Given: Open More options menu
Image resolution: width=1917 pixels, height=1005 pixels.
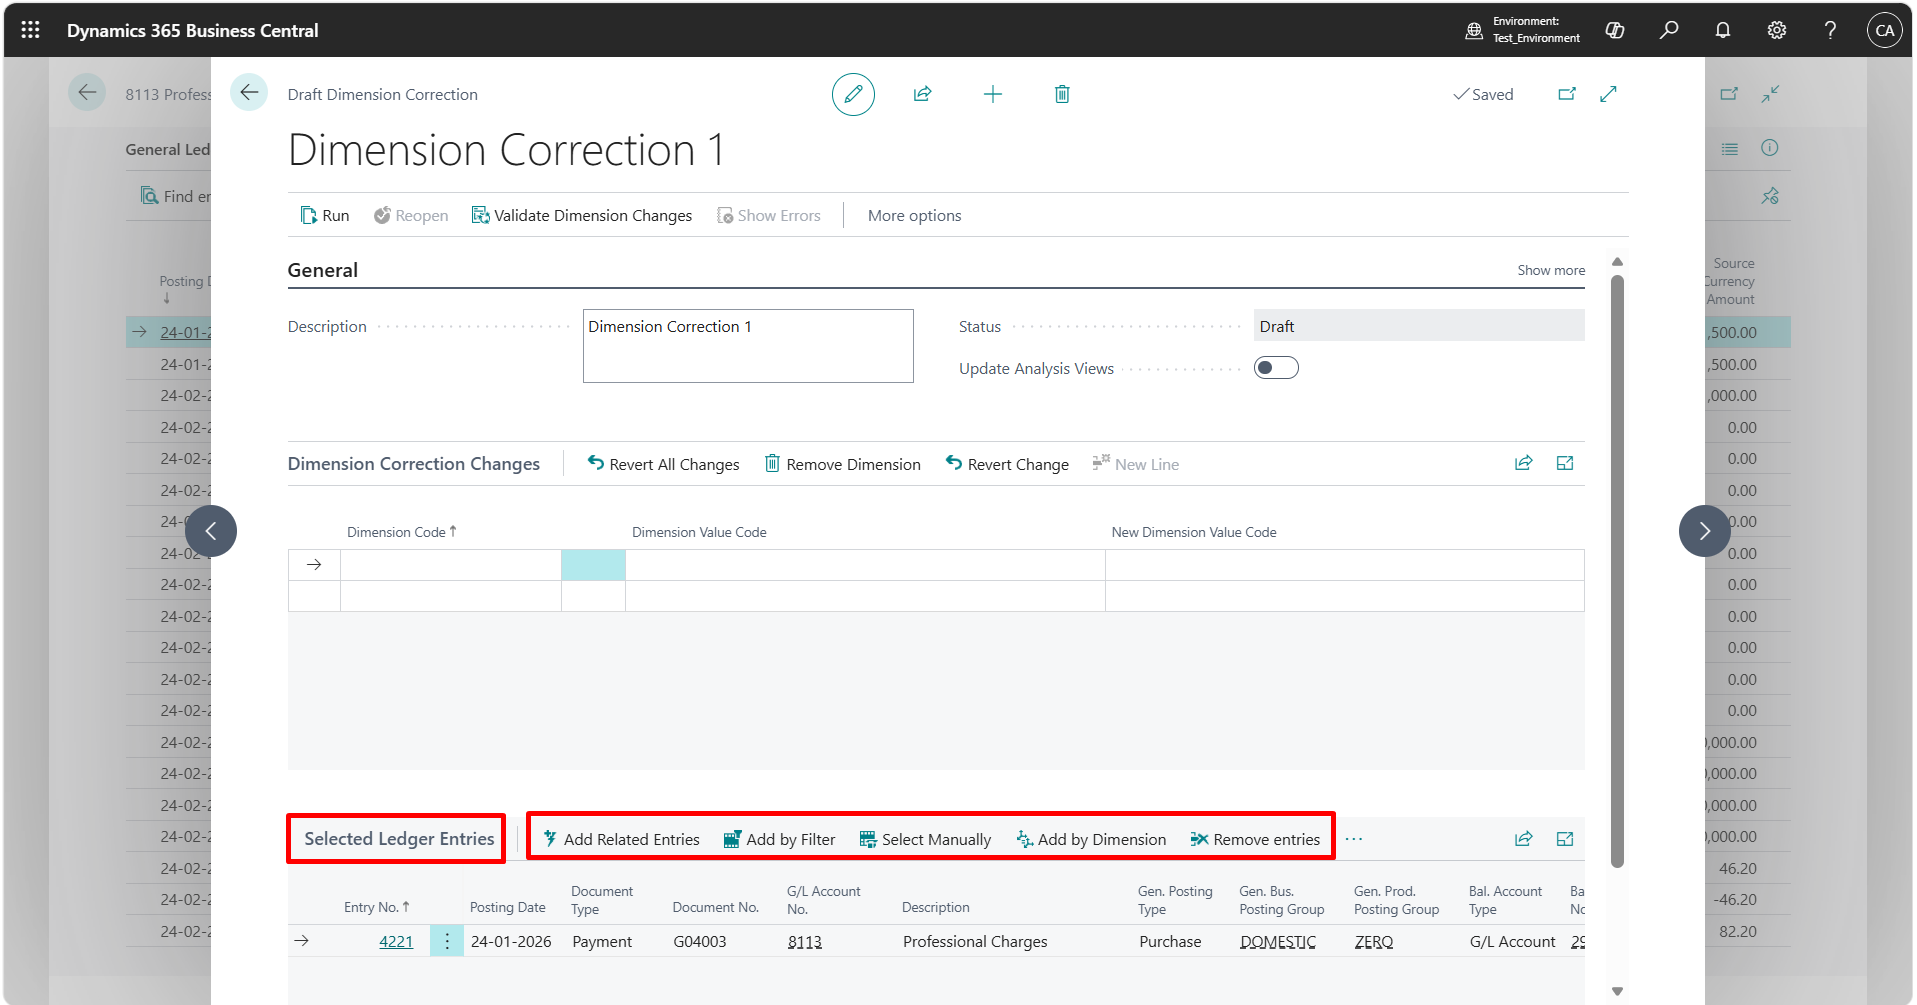Looking at the screenshot, I should pyautogui.click(x=914, y=215).
